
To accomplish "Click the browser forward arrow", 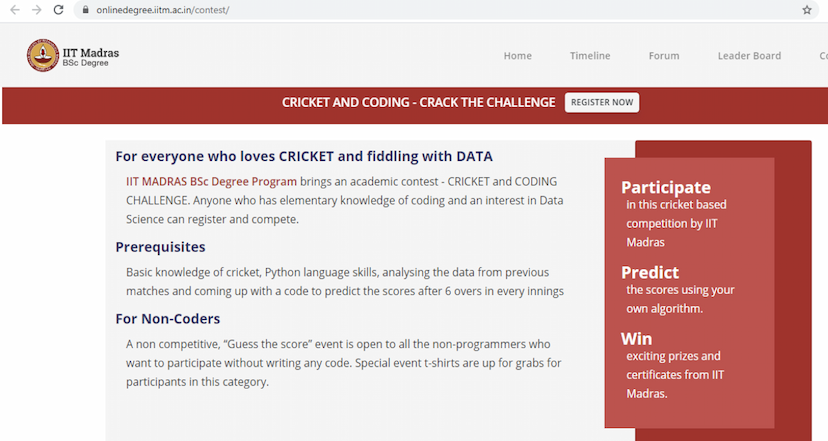I will coord(37,9).
